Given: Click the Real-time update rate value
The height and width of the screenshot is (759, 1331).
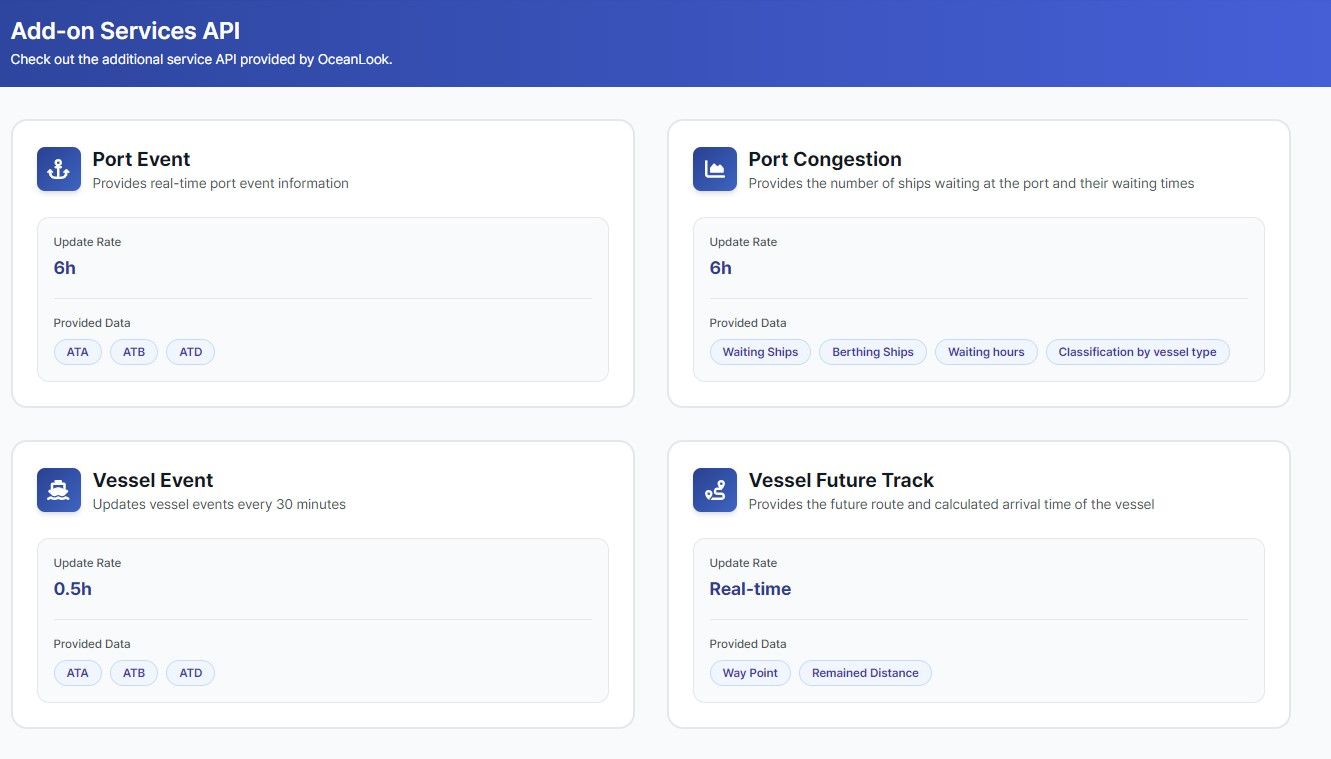Looking at the screenshot, I should click(750, 589).
